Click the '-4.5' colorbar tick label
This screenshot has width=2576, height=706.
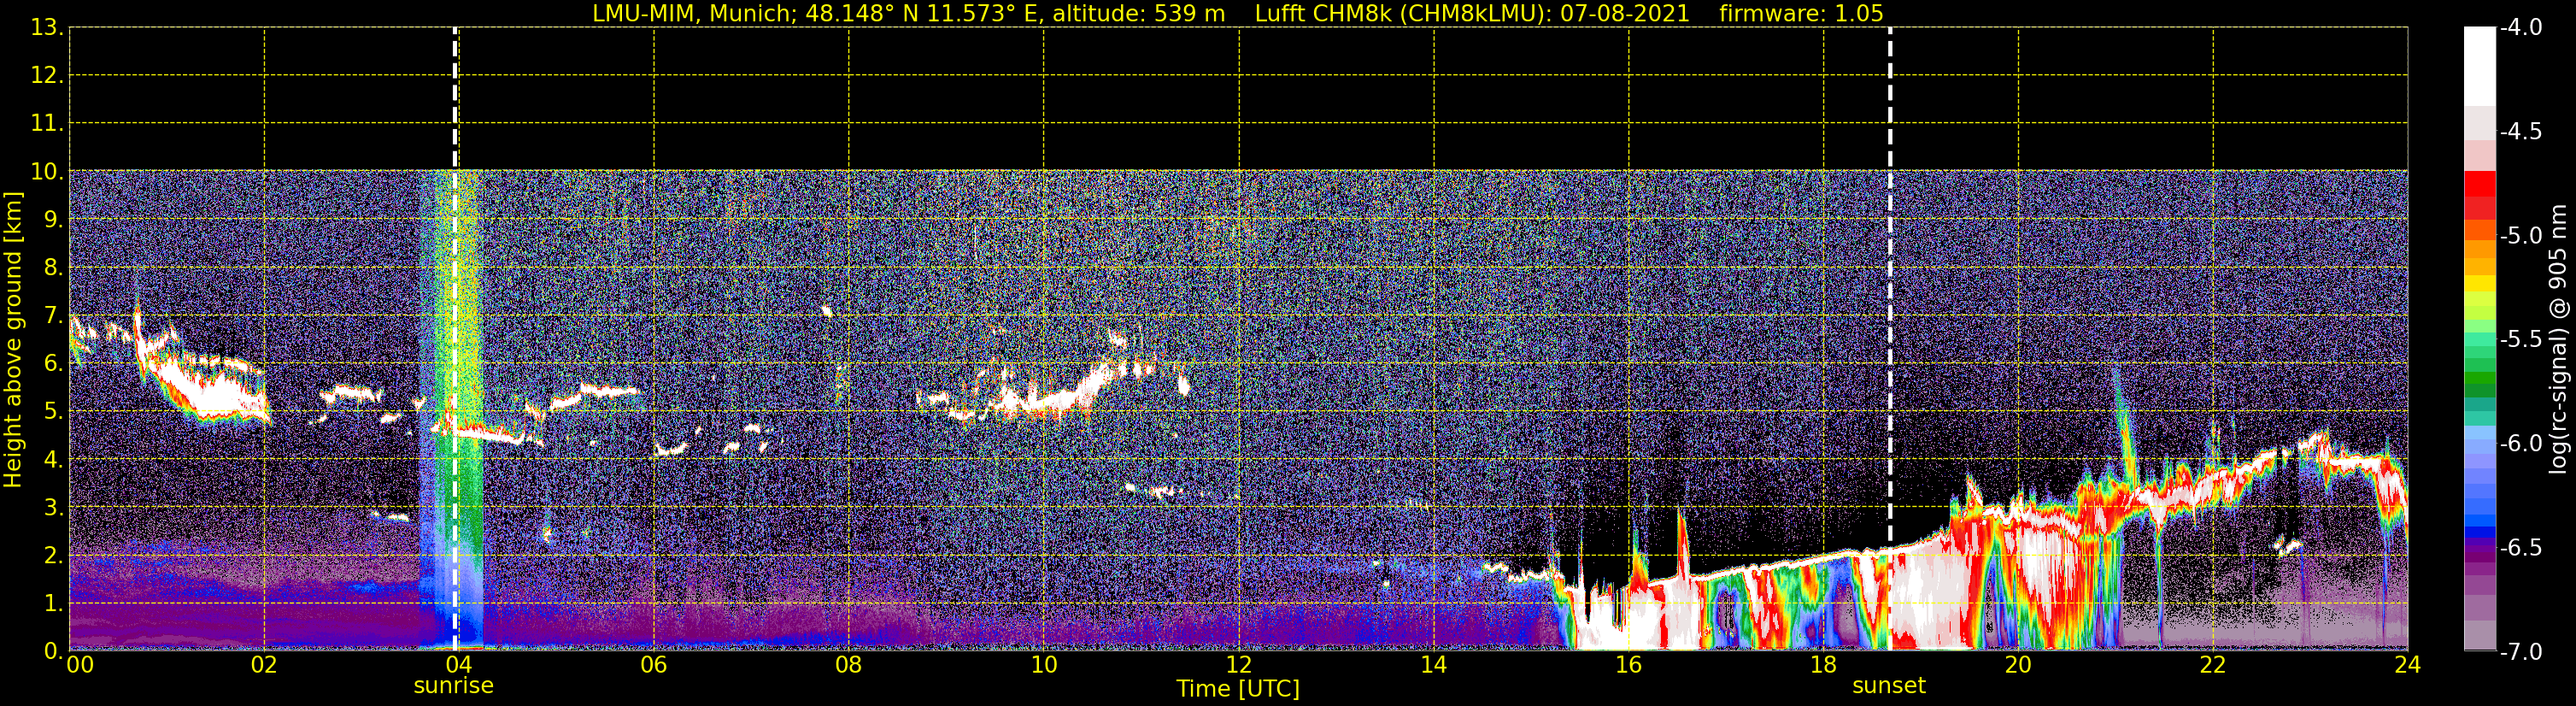[x=2521, y=132]
